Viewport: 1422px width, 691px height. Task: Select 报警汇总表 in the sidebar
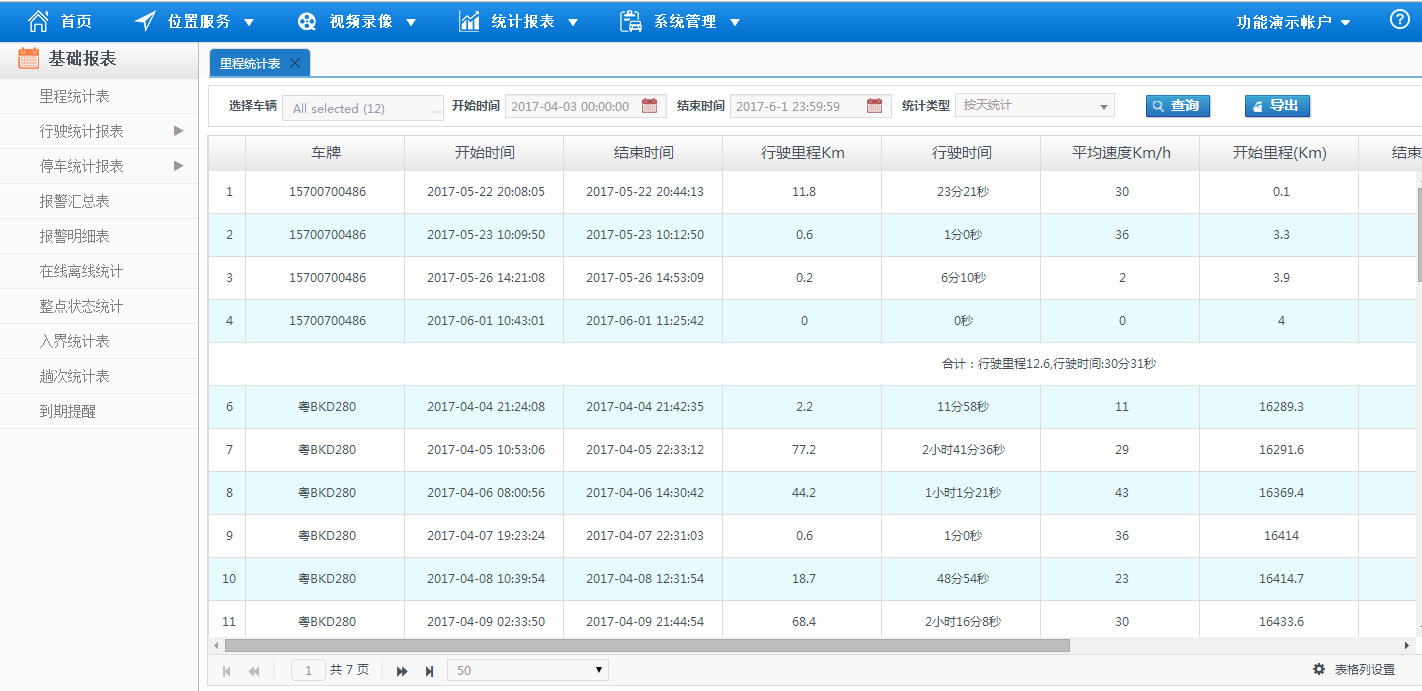tap(74, 201)
